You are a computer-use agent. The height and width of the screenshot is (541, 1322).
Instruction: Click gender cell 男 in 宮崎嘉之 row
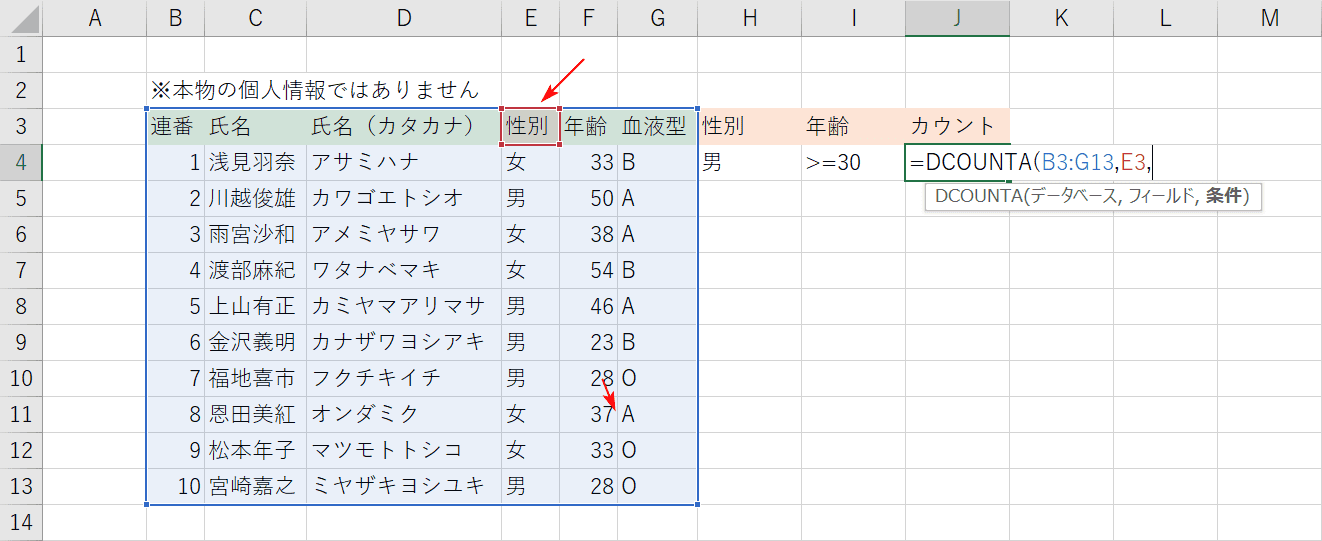point(530,486)
